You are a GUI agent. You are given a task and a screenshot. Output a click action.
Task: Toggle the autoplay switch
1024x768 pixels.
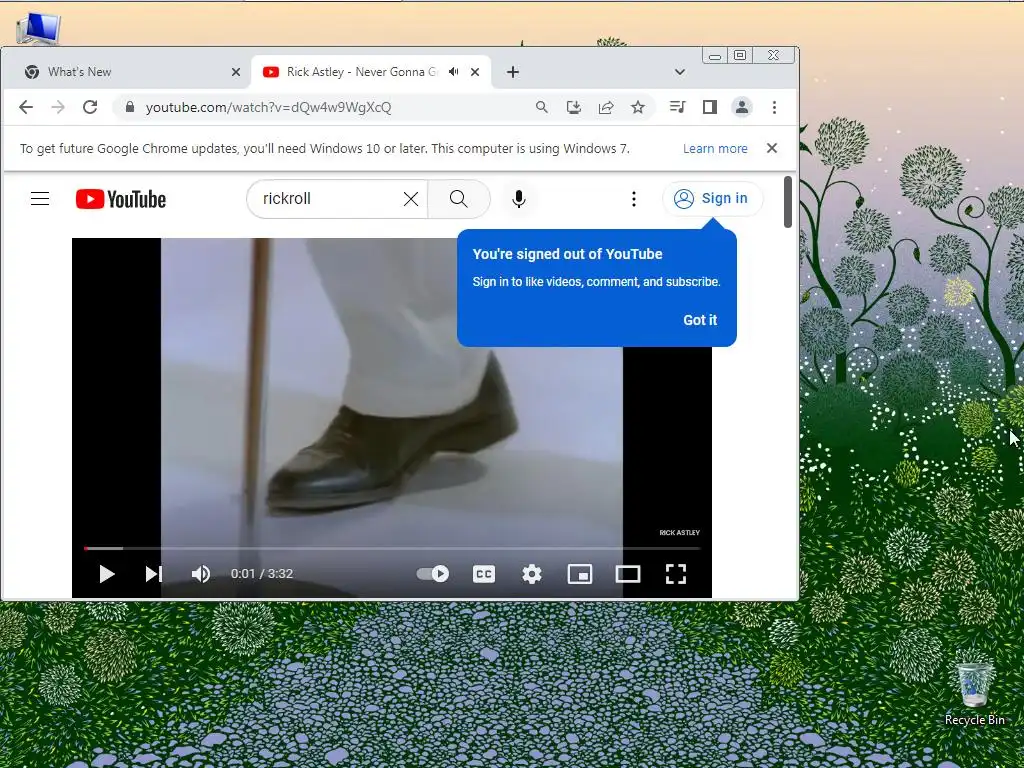pyautogui.click(x=432, y=573)
